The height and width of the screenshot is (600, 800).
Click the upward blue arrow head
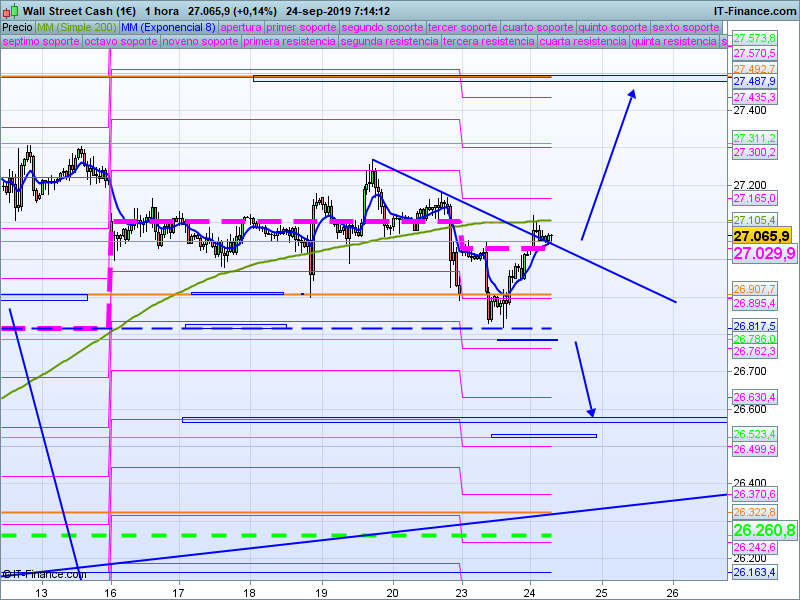(x=632, y=93)
